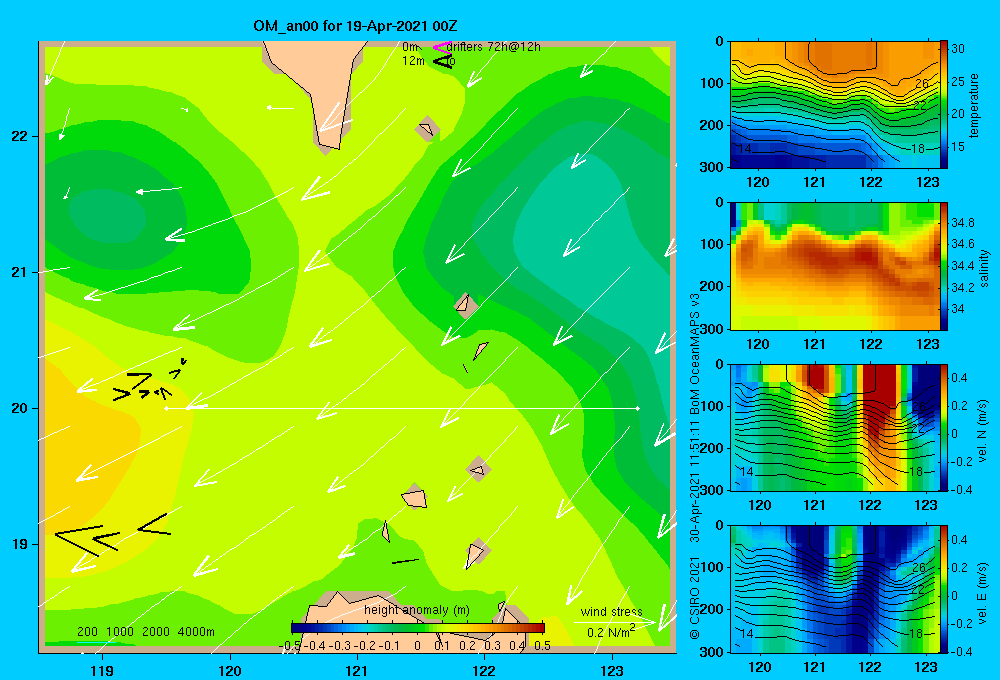Click the east endpoint of the 20N section line
The height and width of the screenshot is (680, 1000).
[637, 408]
